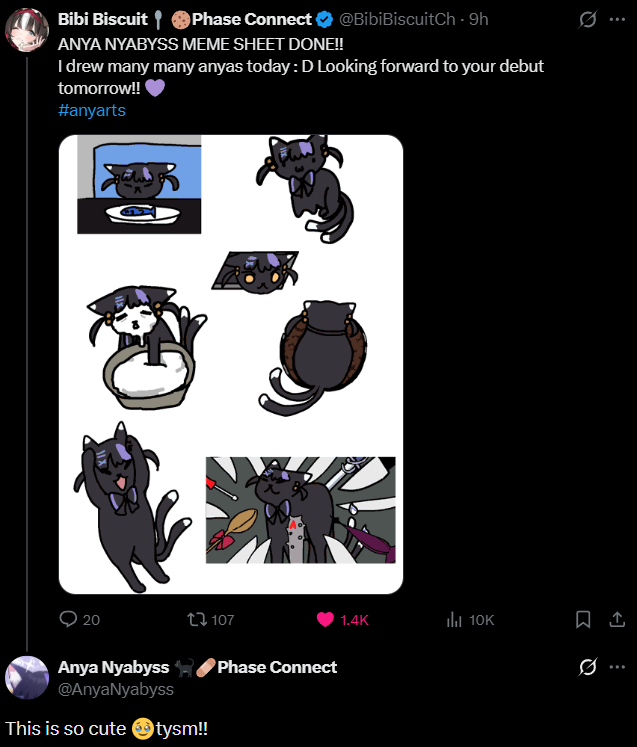Click the Anya Nyabyss display name
637x747 pixels.
(x=113, y=667)
